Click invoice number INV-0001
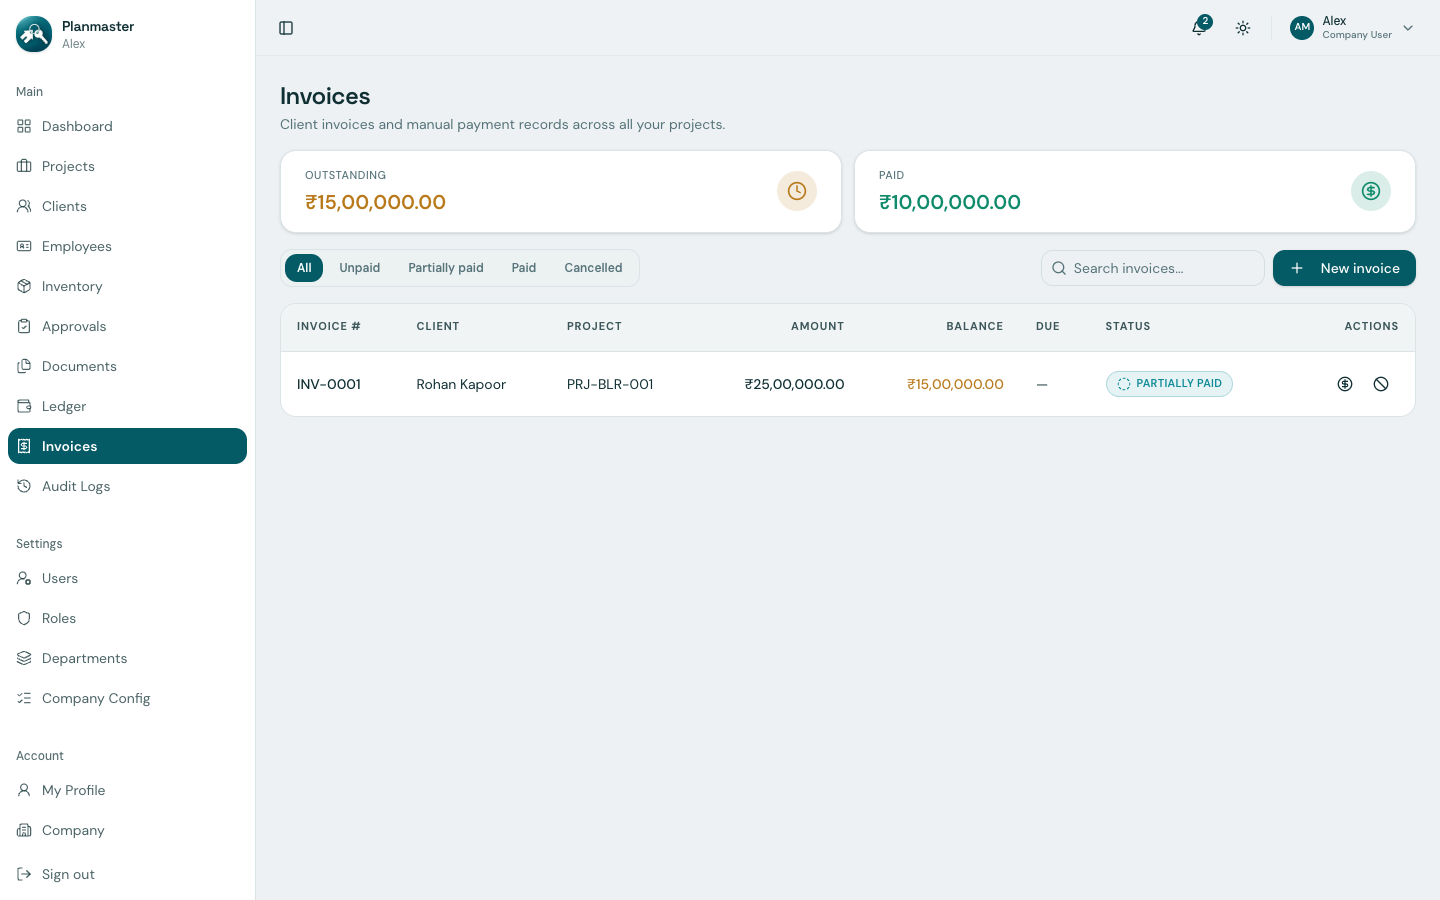 click(x=329, y=384)
